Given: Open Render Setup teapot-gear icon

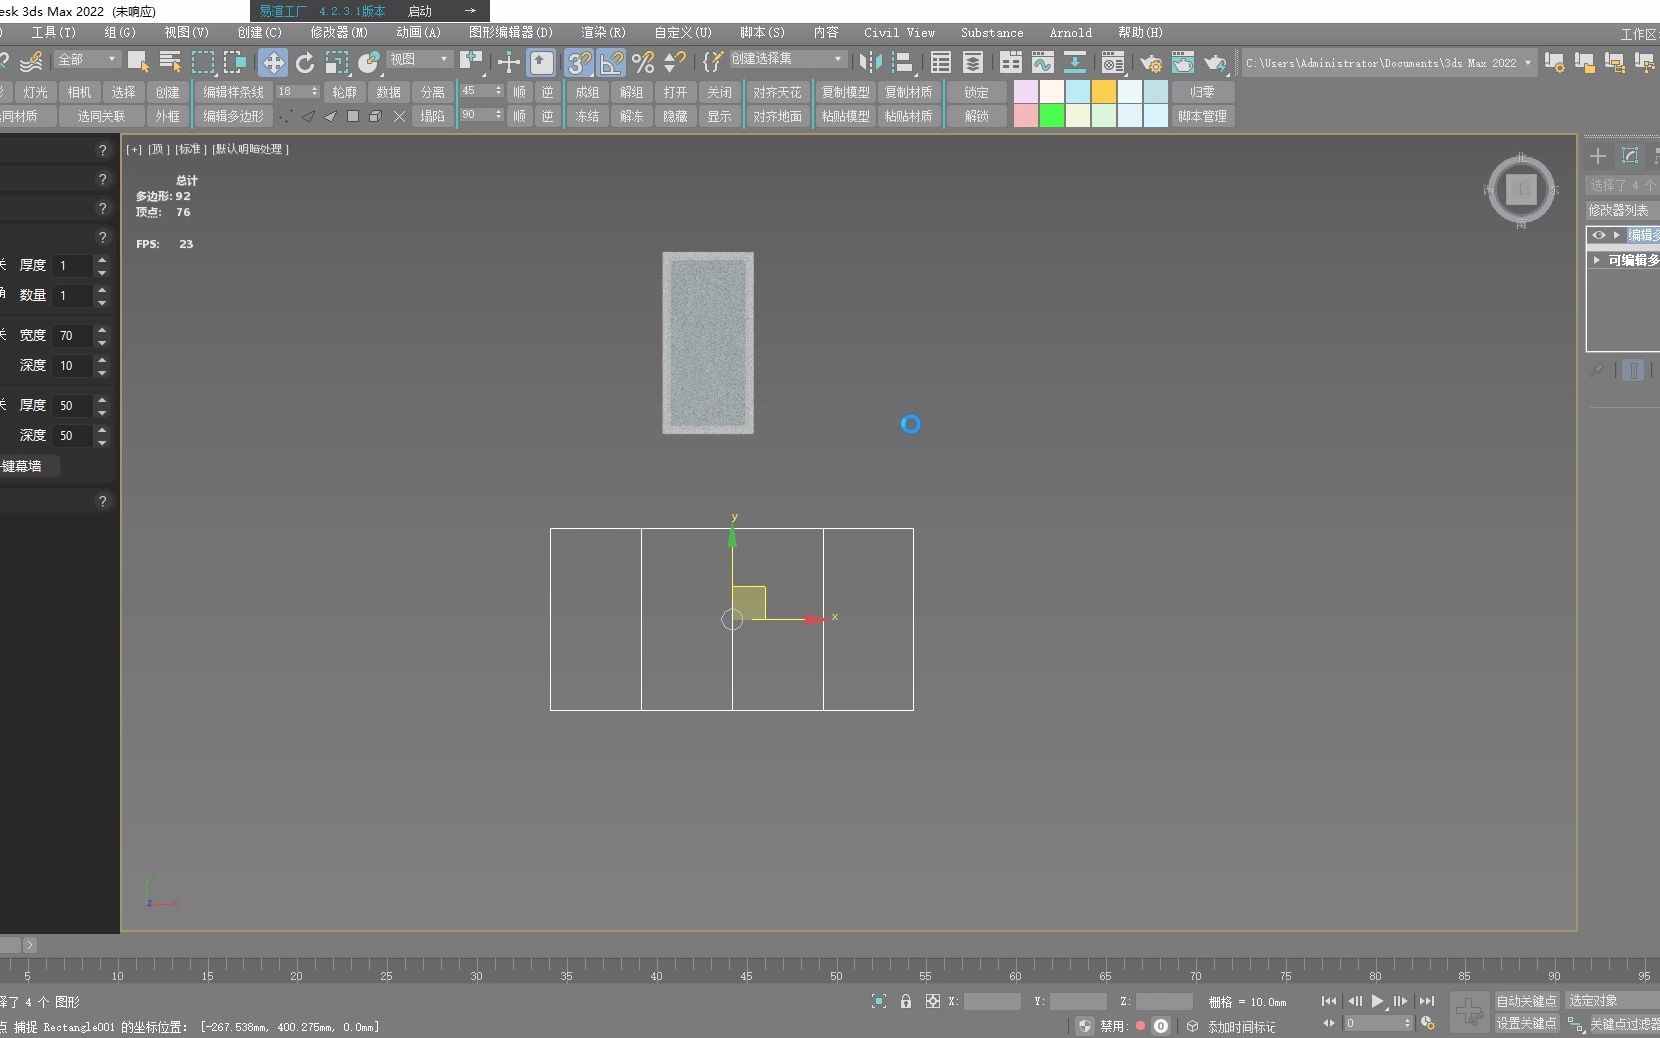Looking at the screenshot, I should 1151,62.
